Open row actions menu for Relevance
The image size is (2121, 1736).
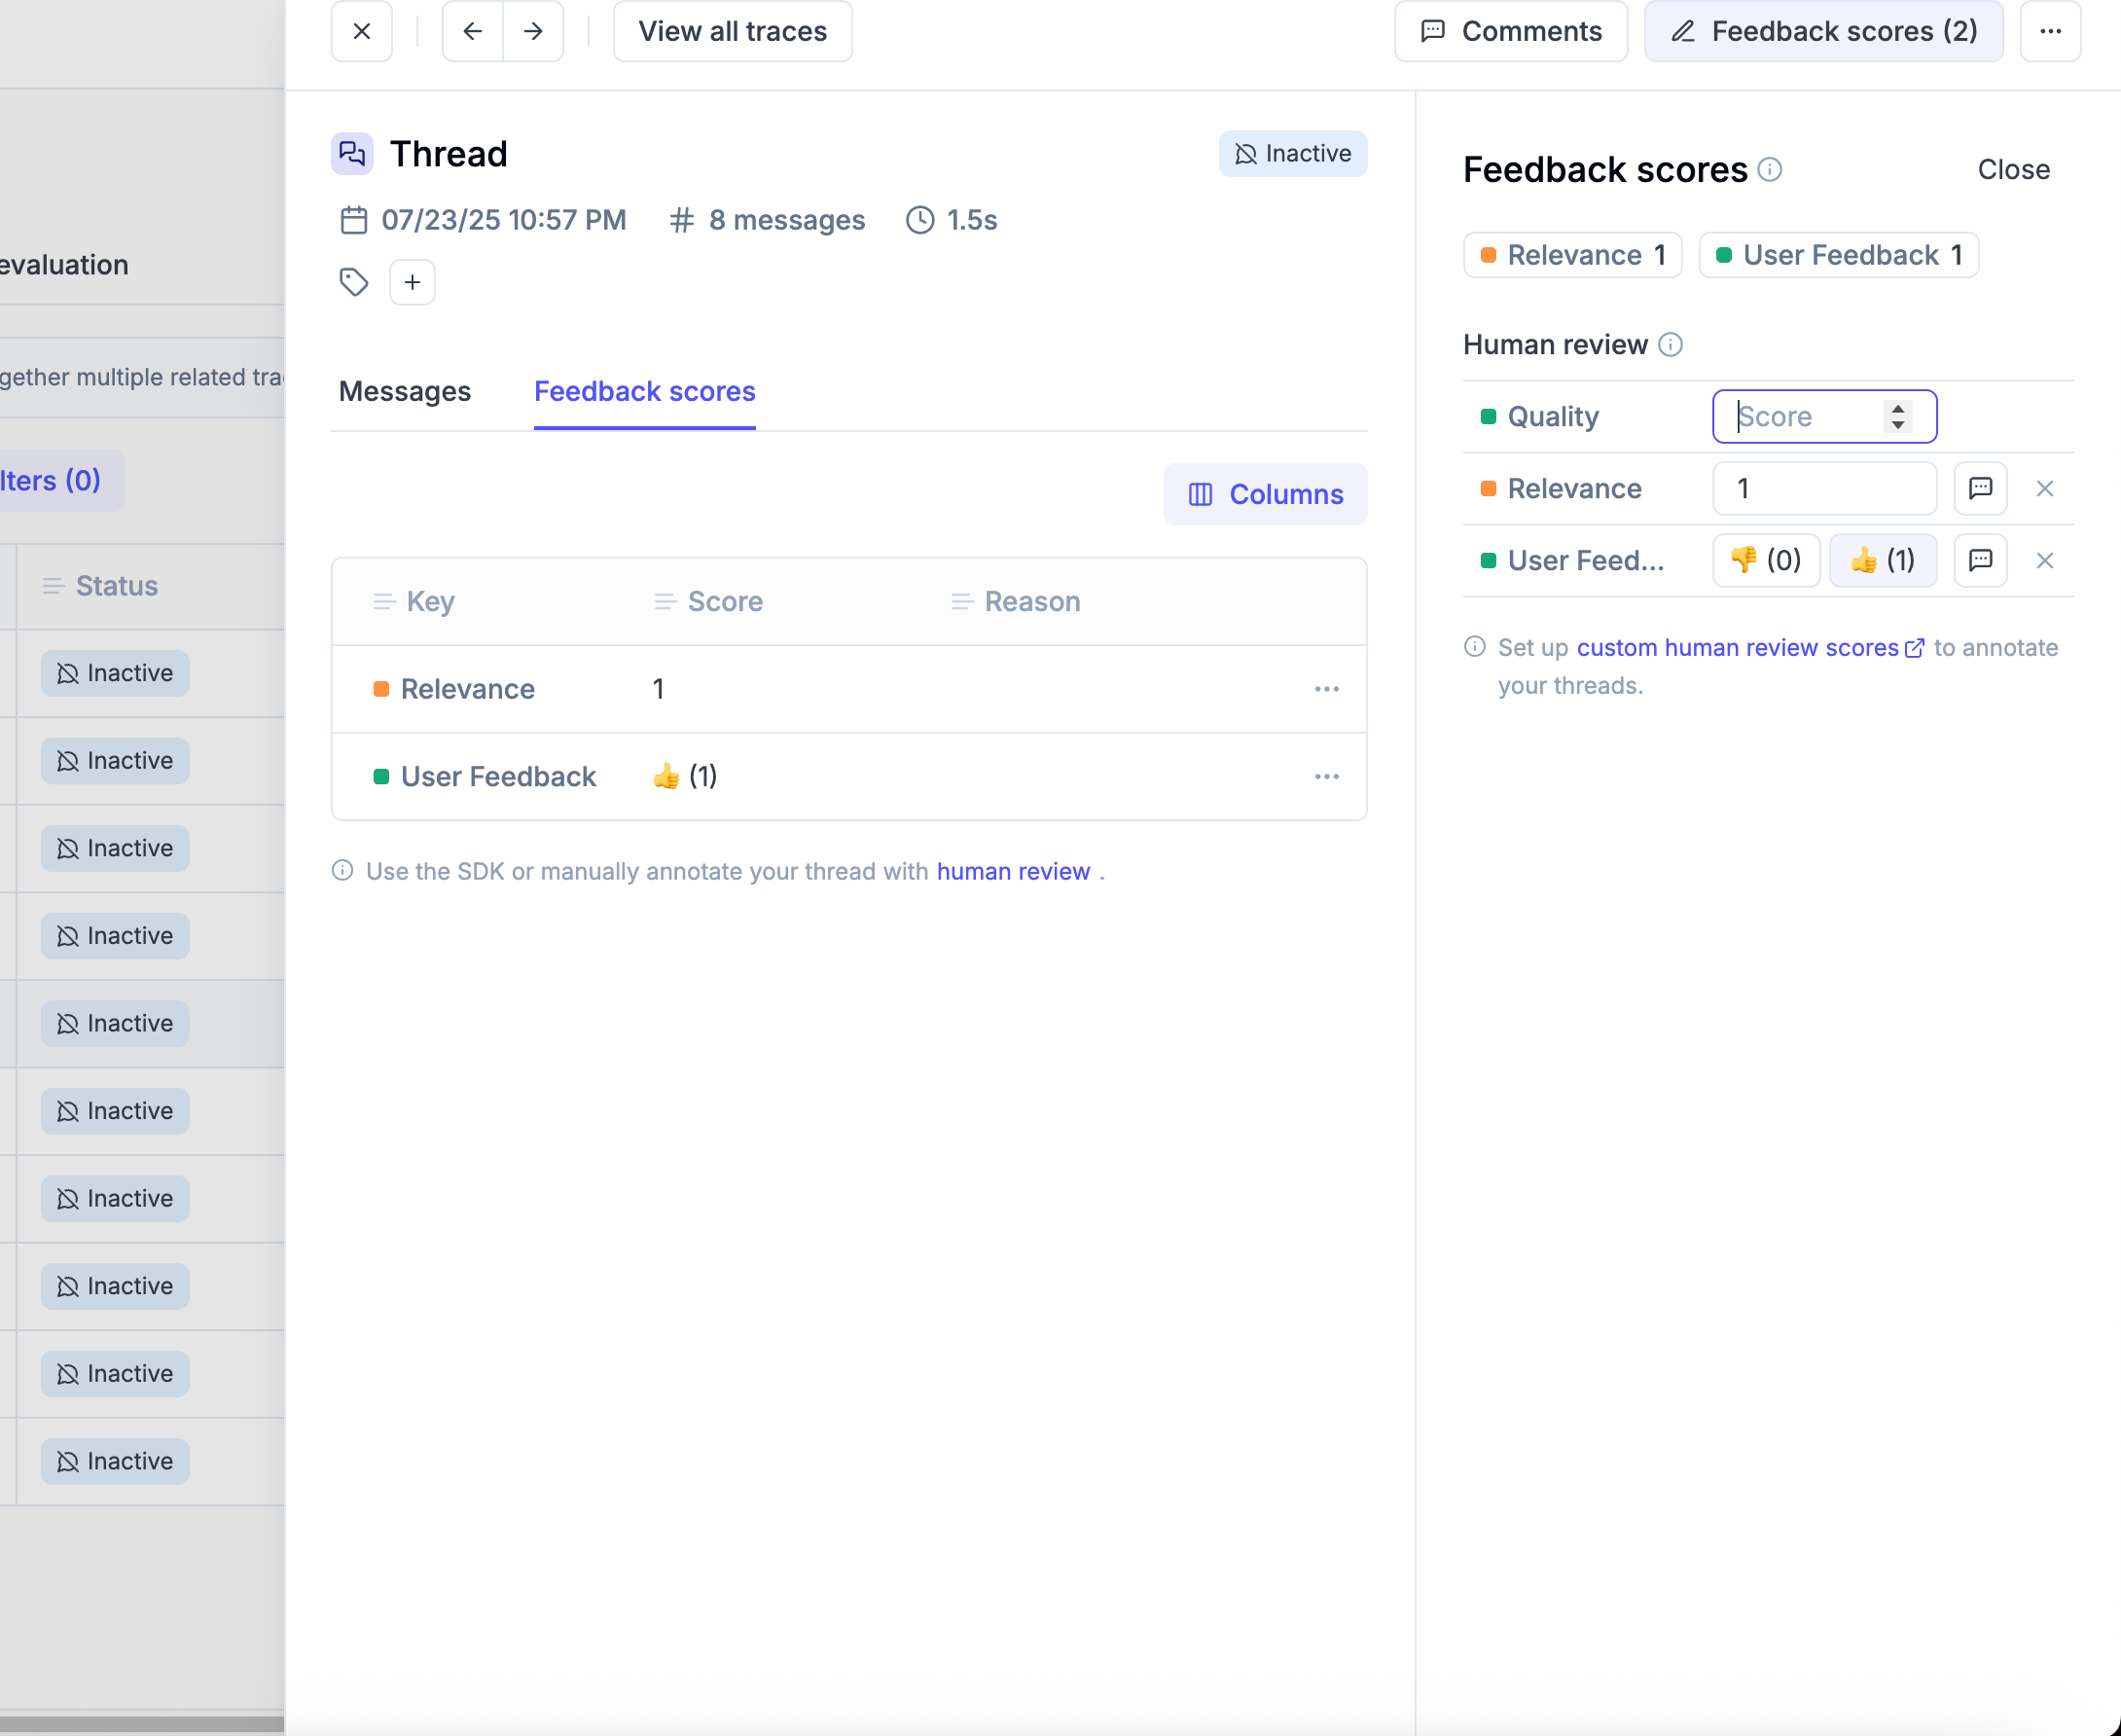[1326, 689]
